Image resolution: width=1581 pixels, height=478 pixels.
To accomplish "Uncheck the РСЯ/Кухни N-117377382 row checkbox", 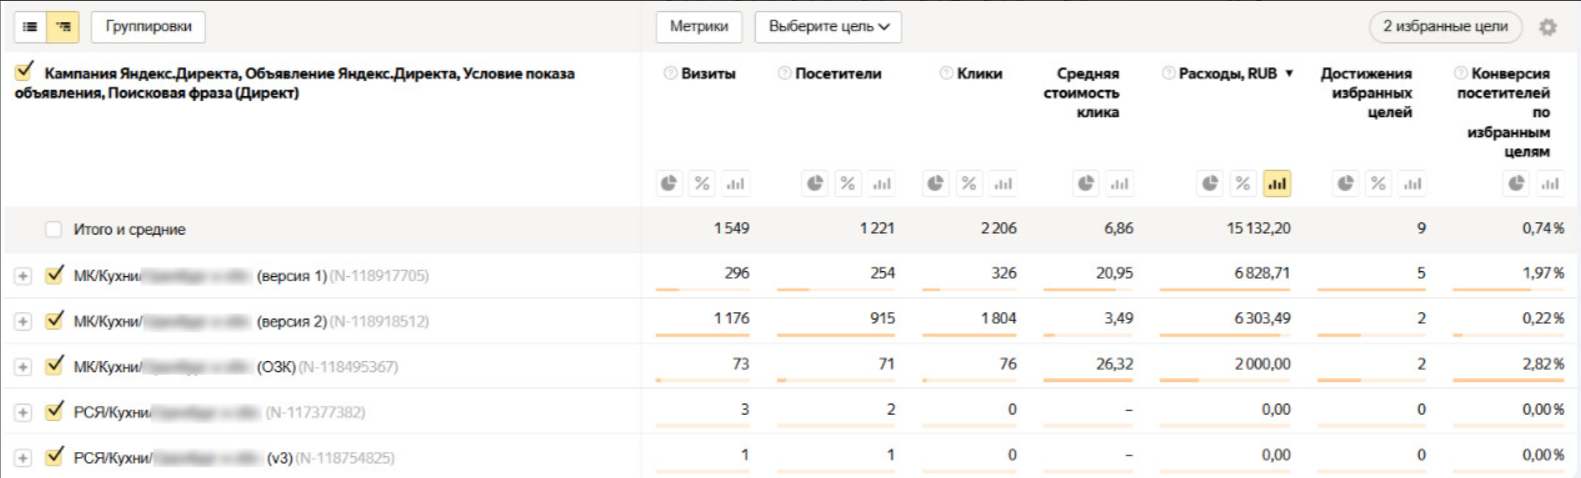I will (x=54, y=411).
